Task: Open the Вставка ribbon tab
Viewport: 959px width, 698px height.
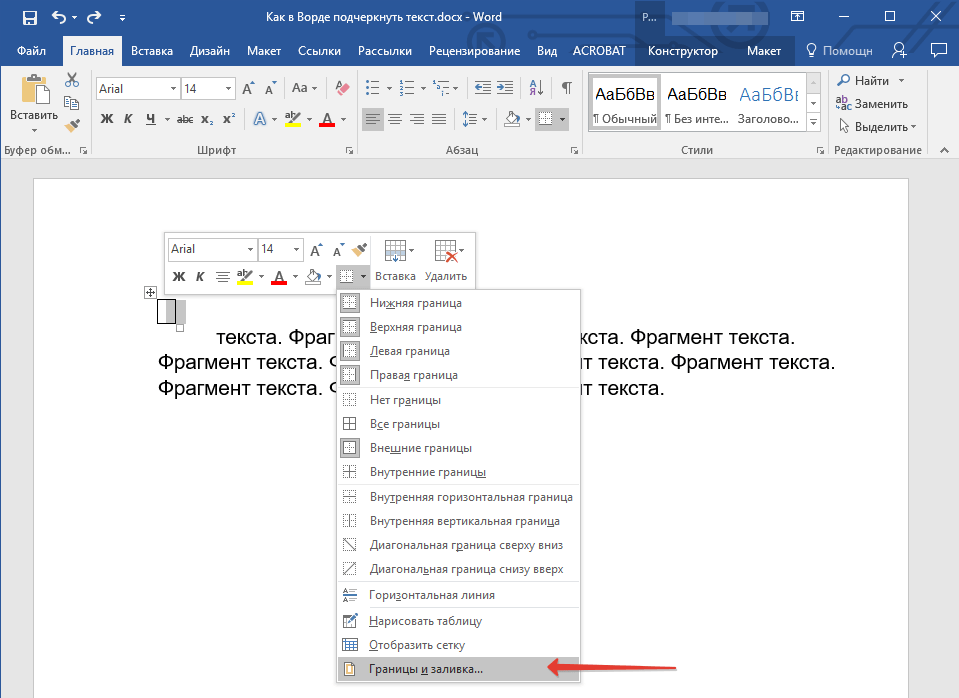Action: point(151,51)
